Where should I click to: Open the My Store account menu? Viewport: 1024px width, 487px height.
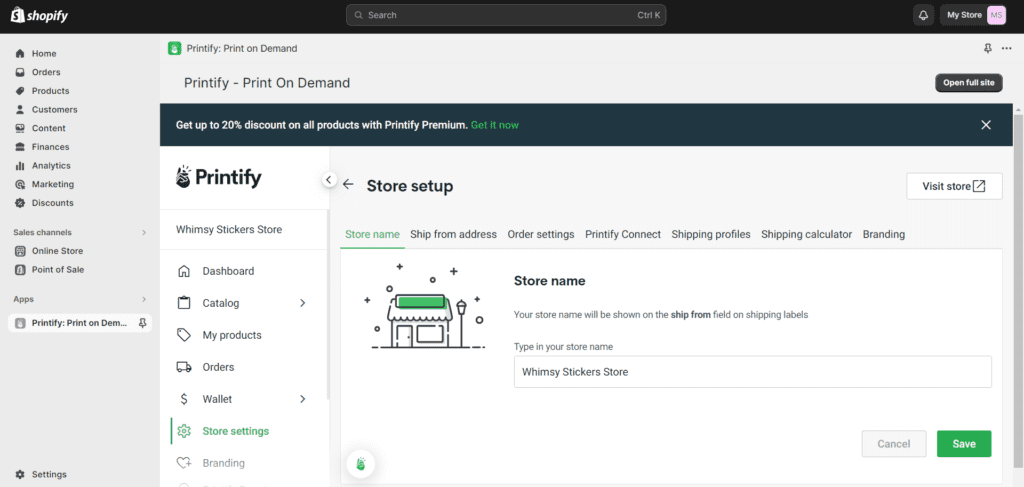pos(975,15)
